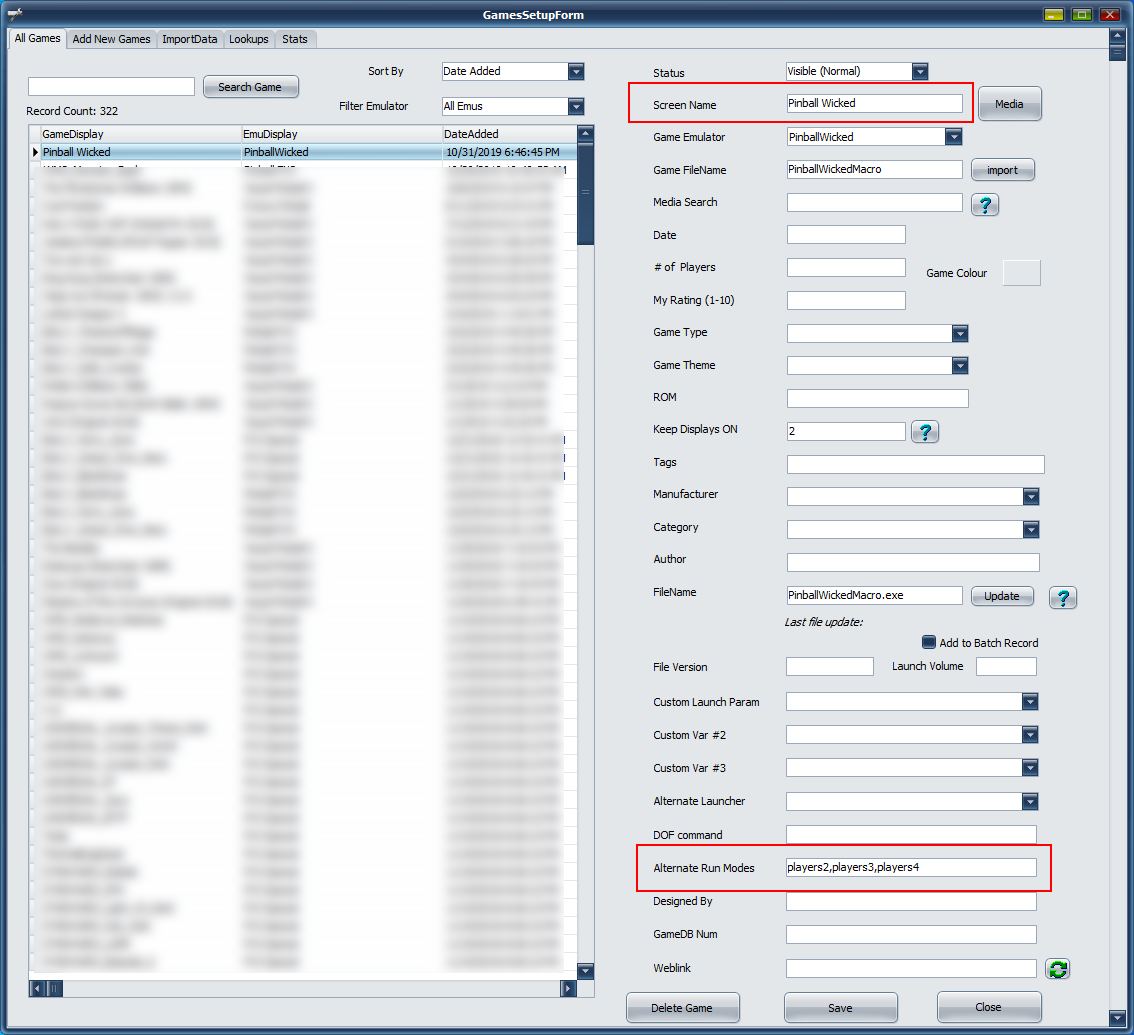
Task: Open the ImportData tab
Action: [190, 39]
